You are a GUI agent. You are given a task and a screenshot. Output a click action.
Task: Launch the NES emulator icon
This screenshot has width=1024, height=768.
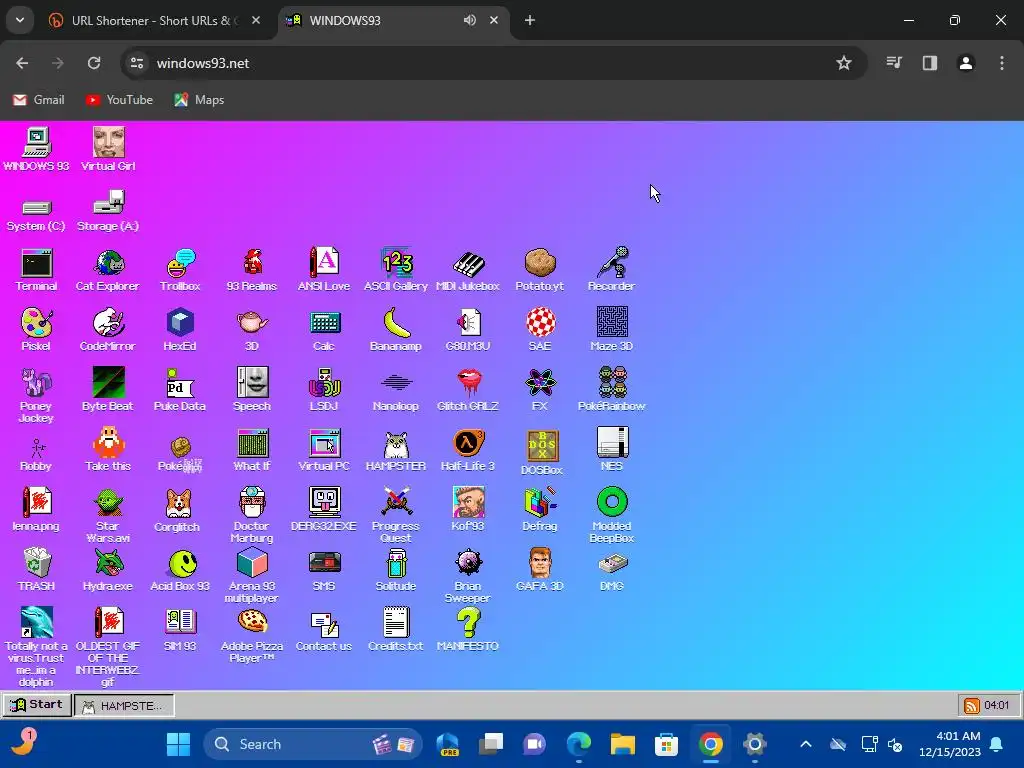(612, 449)
